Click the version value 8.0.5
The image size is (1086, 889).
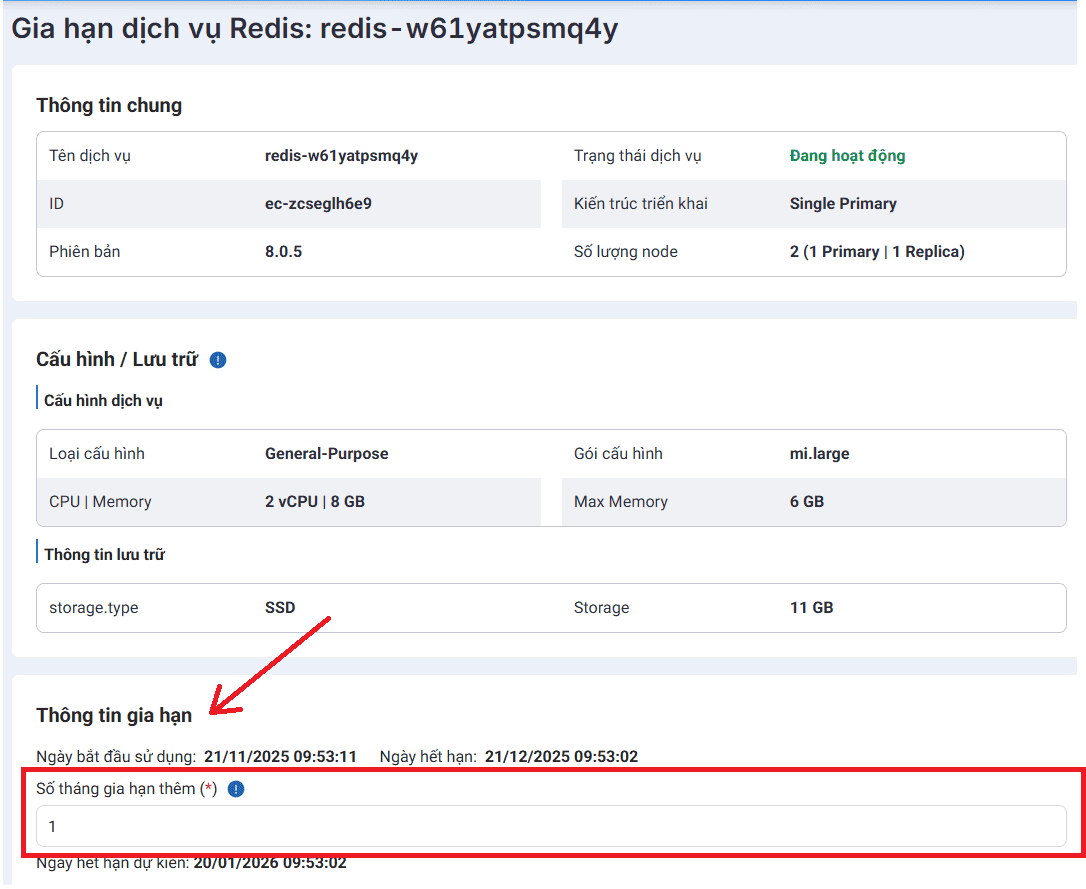tap(283, 252)
